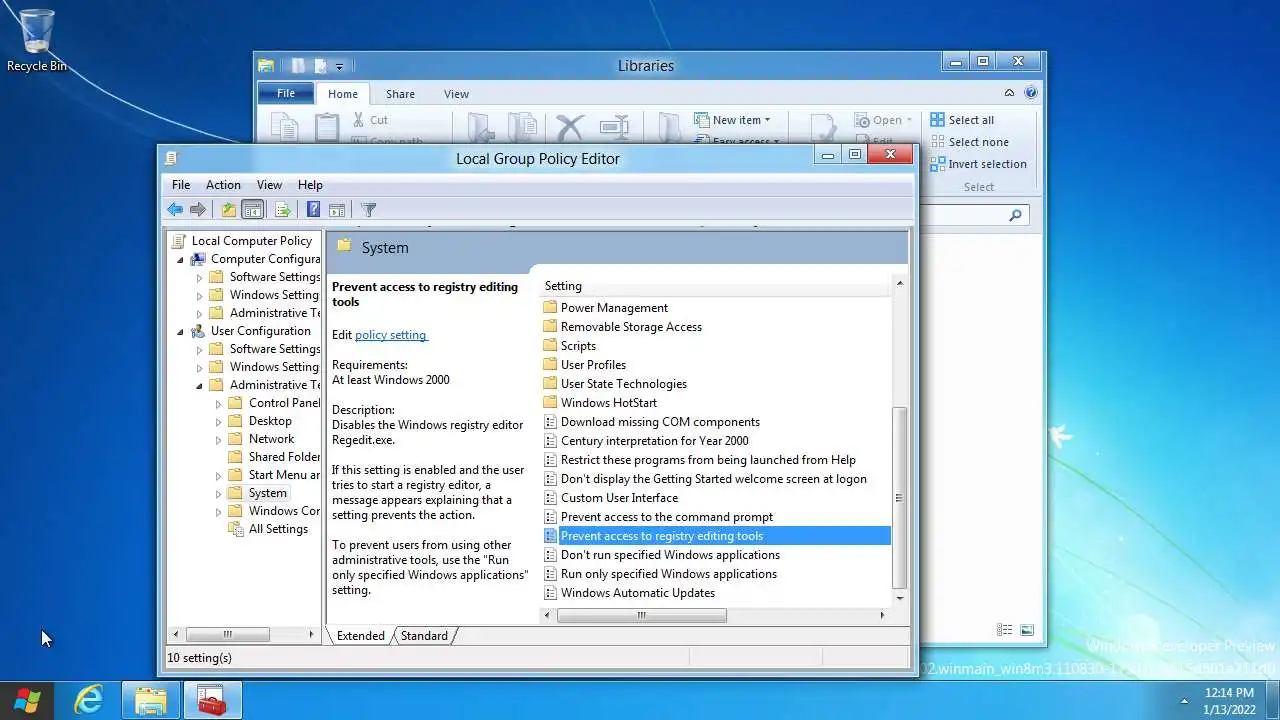Click the red toolbox taskbar icon
1280x720 pixels.
[x=212, y=701]
